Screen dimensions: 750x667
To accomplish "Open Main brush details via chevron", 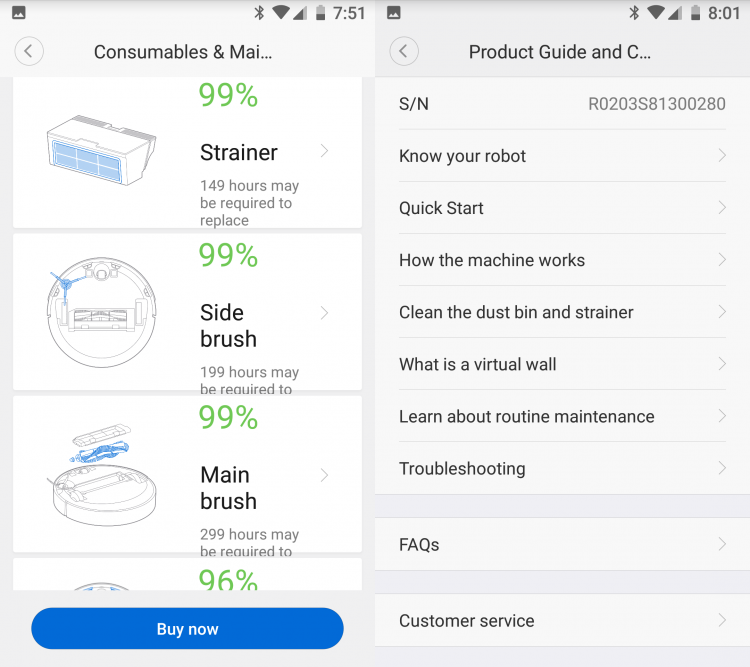I will pos(324,475).
